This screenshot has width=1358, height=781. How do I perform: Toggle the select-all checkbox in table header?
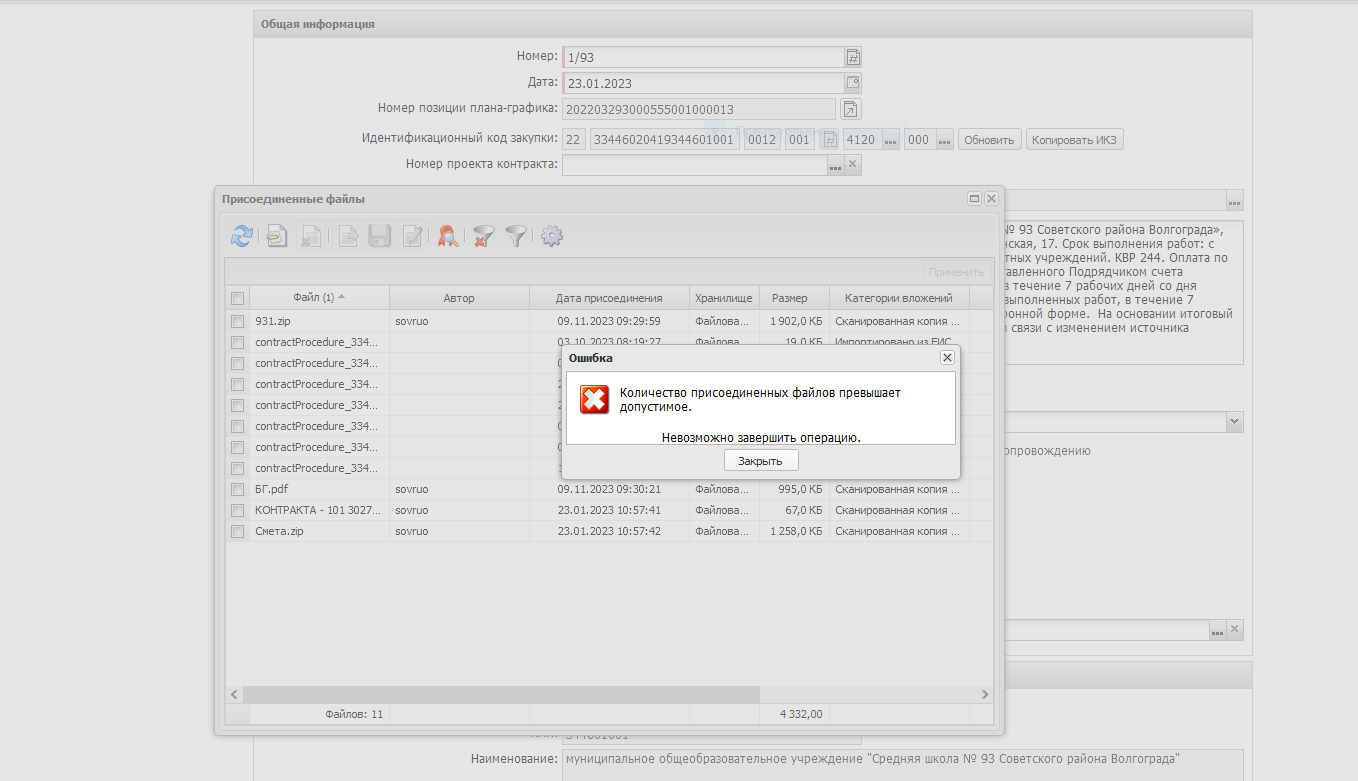[238, 298]
